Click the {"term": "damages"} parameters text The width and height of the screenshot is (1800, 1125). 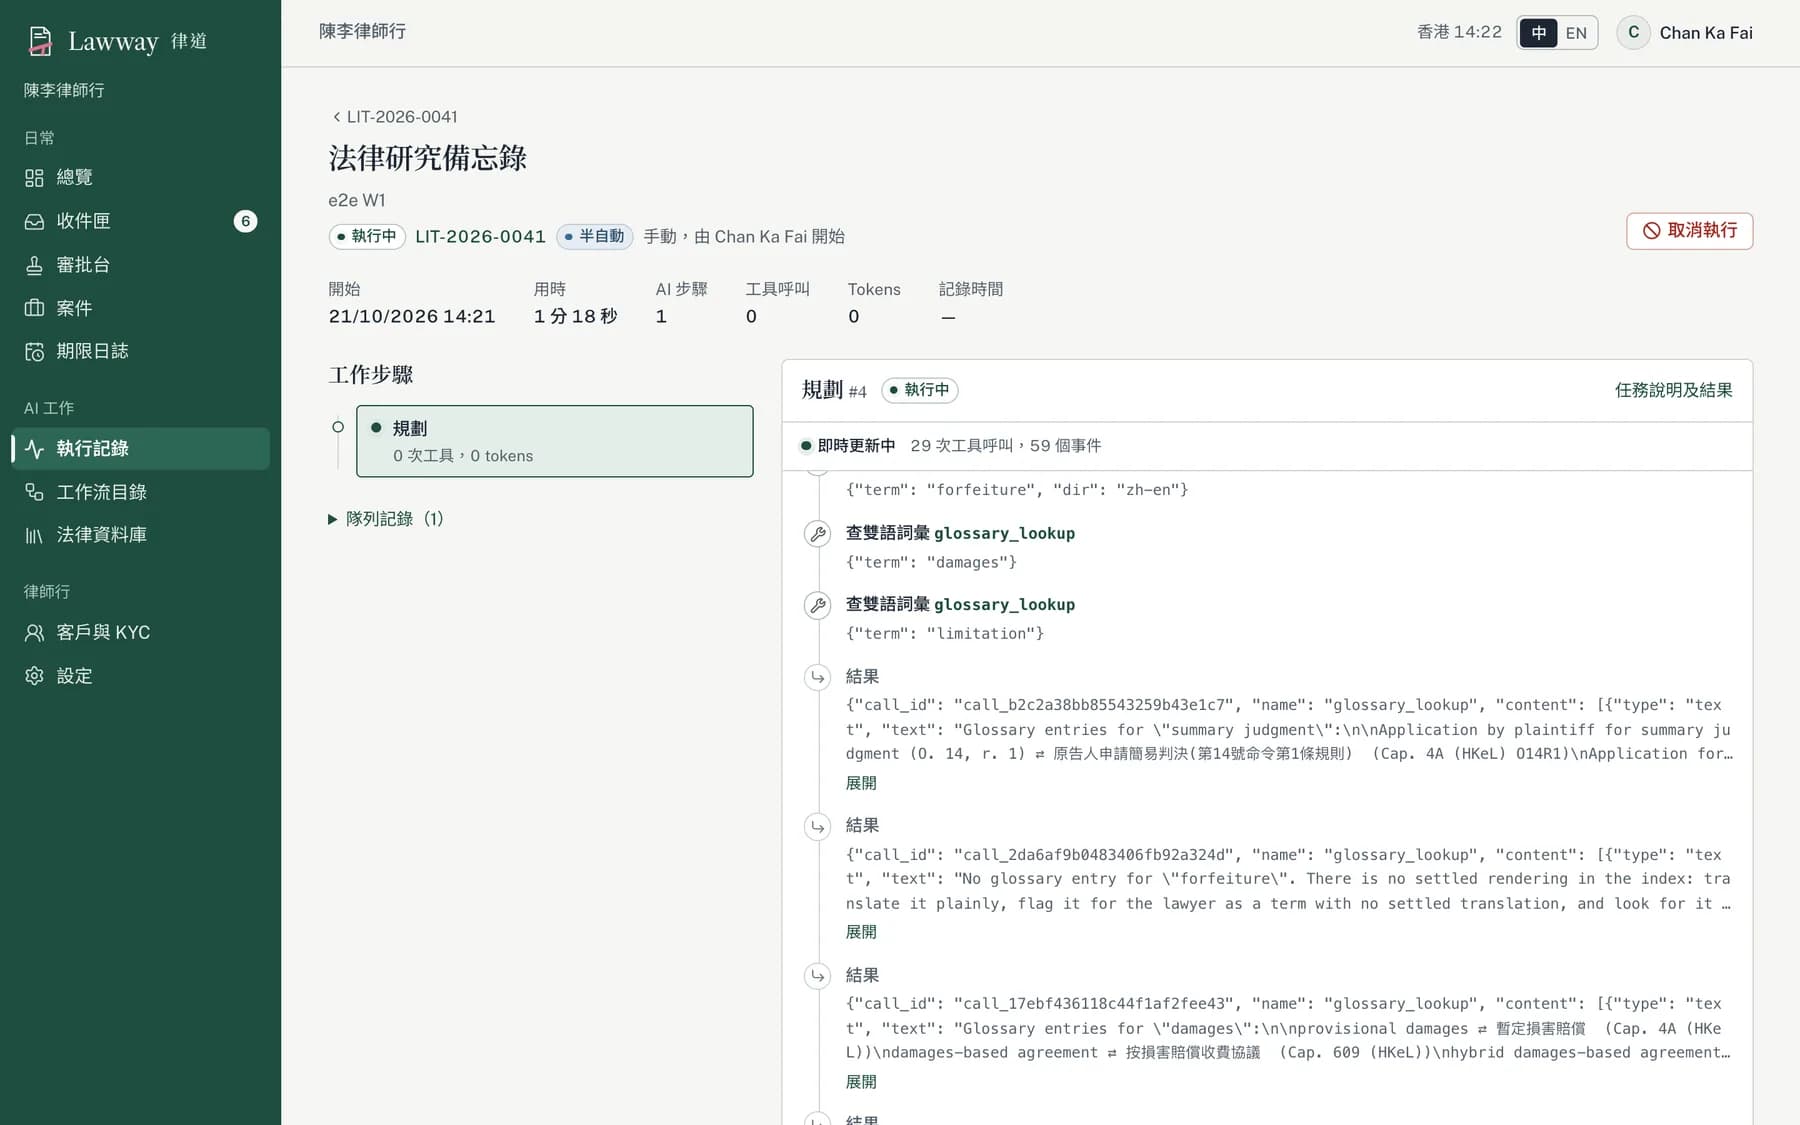(931, 563)
